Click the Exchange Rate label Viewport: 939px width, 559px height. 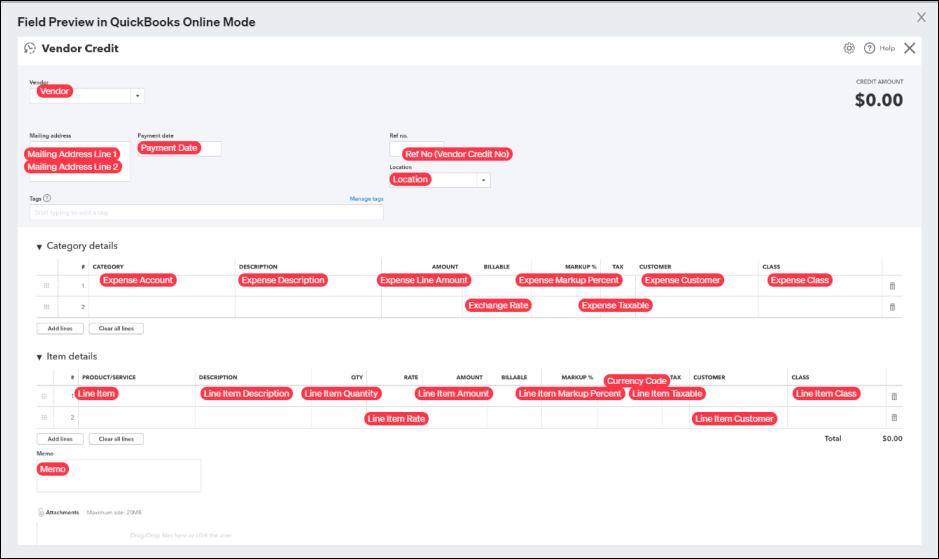(498, 305)
